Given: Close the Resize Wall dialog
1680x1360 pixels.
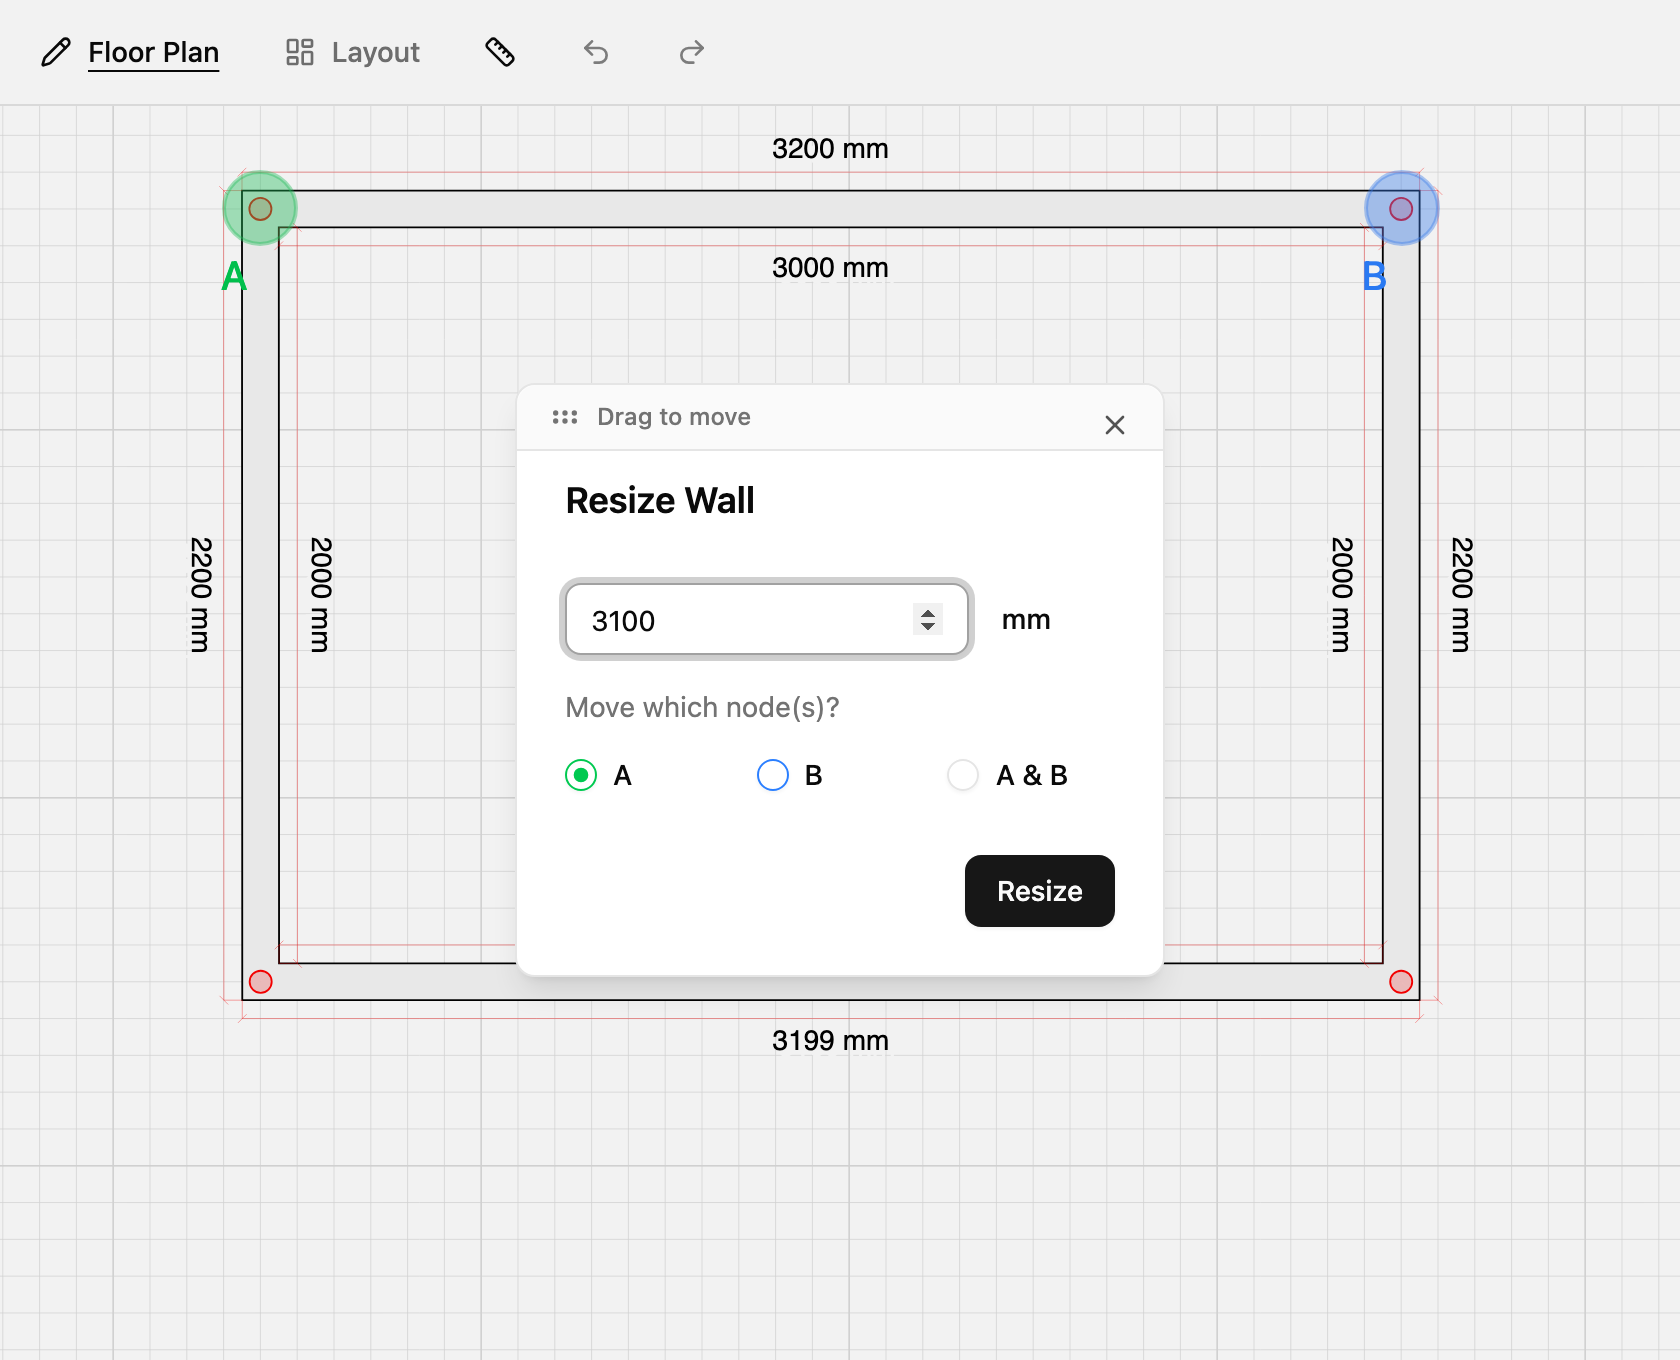Looking at the screenshot, I should [x=1115, y=425].
